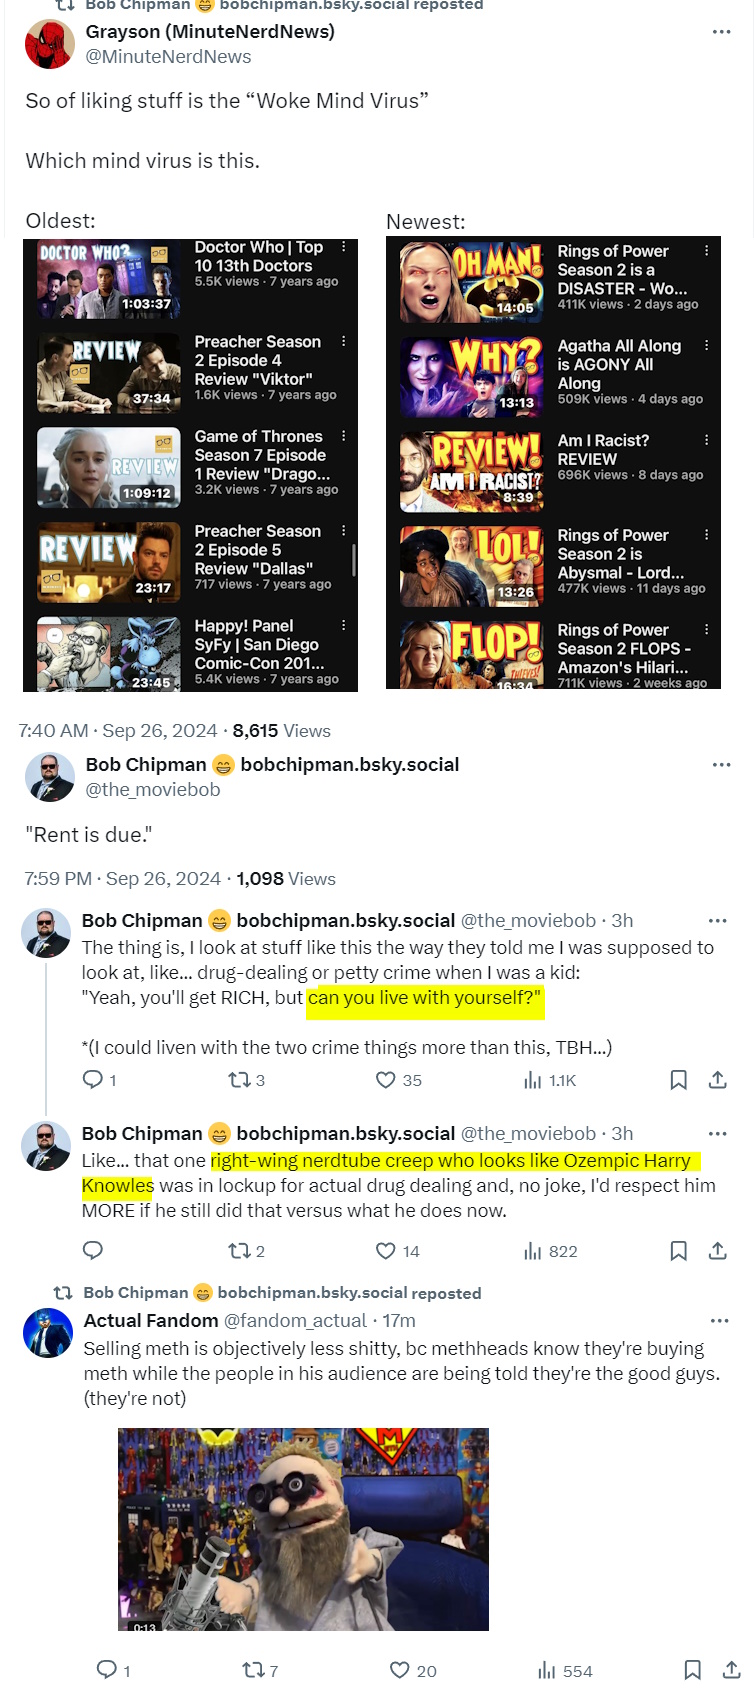This screenshot has width=754, height=1696.
Task: Open the more menu on the first reply
Action: pyautogui.click(x=717, y=921)
